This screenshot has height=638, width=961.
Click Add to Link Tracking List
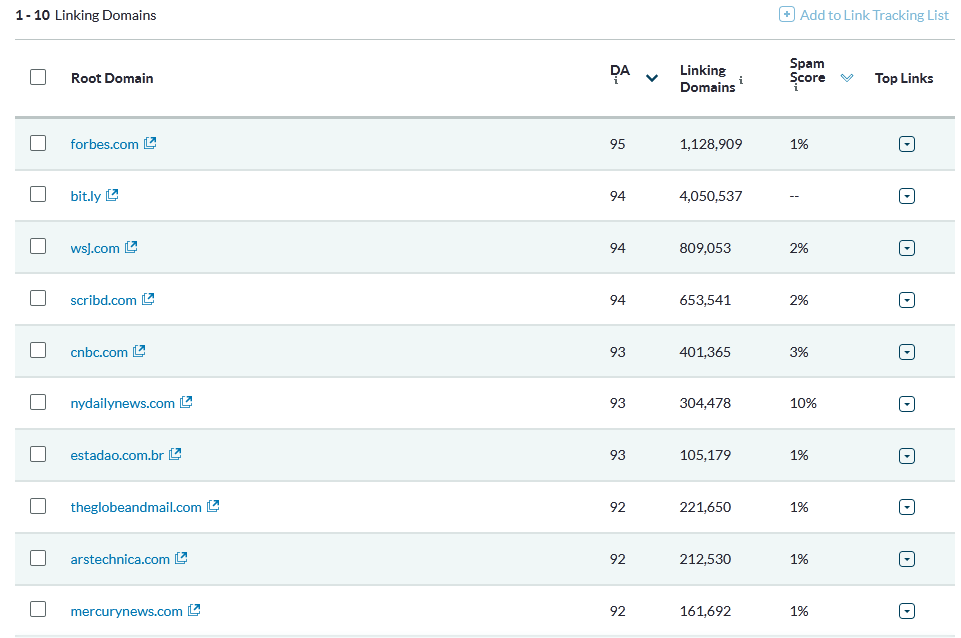tap(874, 15)
